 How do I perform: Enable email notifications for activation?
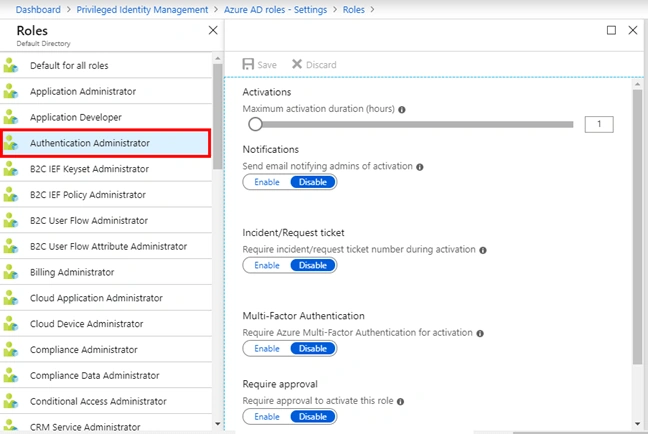(x=267, y=182)
